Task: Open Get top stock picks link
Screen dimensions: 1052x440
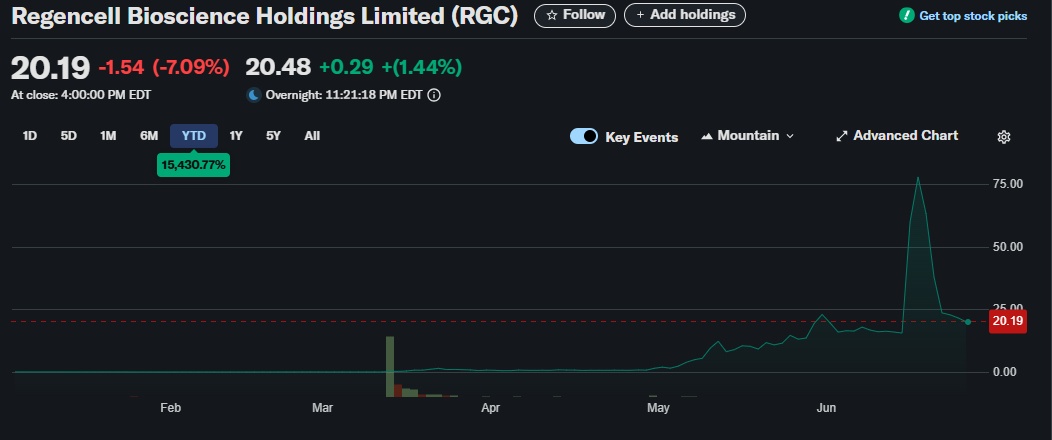Action: [x=973, y=15]
